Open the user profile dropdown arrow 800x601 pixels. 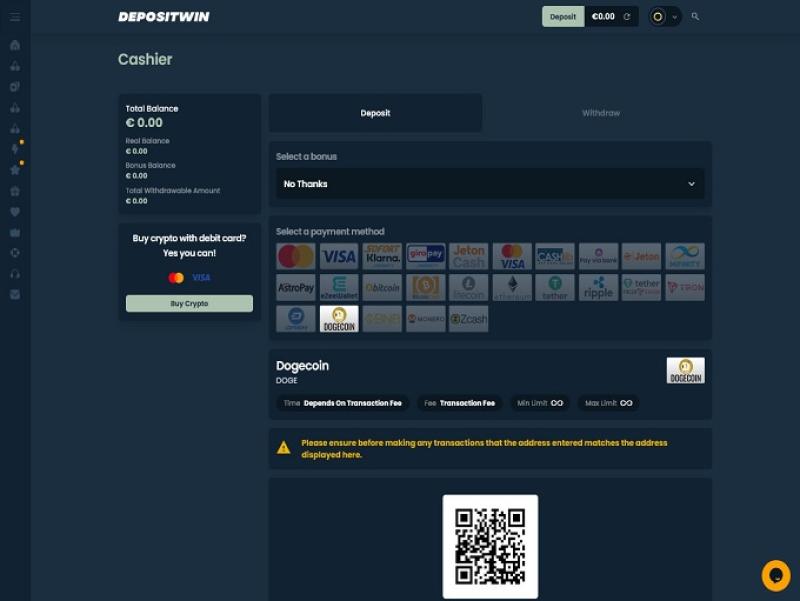[675, 17]
